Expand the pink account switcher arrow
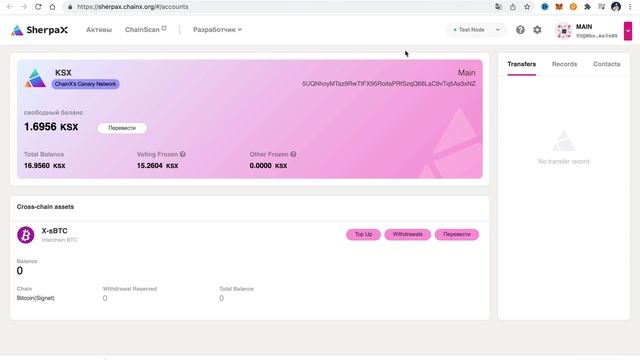 (628, 31)
